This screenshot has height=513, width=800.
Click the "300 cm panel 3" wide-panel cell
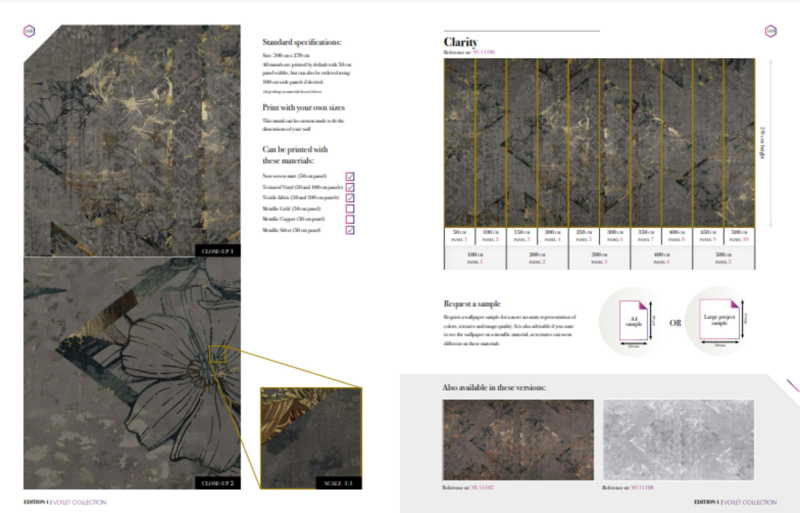pyautogui.click(x=599, y=258)
